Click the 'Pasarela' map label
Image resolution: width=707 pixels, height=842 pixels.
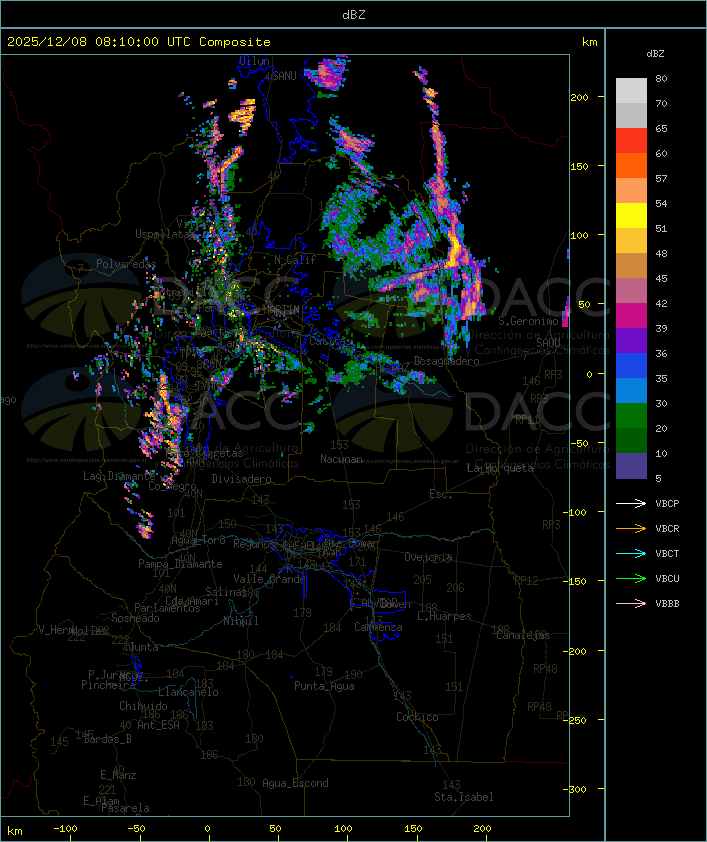tap(125, 808)
